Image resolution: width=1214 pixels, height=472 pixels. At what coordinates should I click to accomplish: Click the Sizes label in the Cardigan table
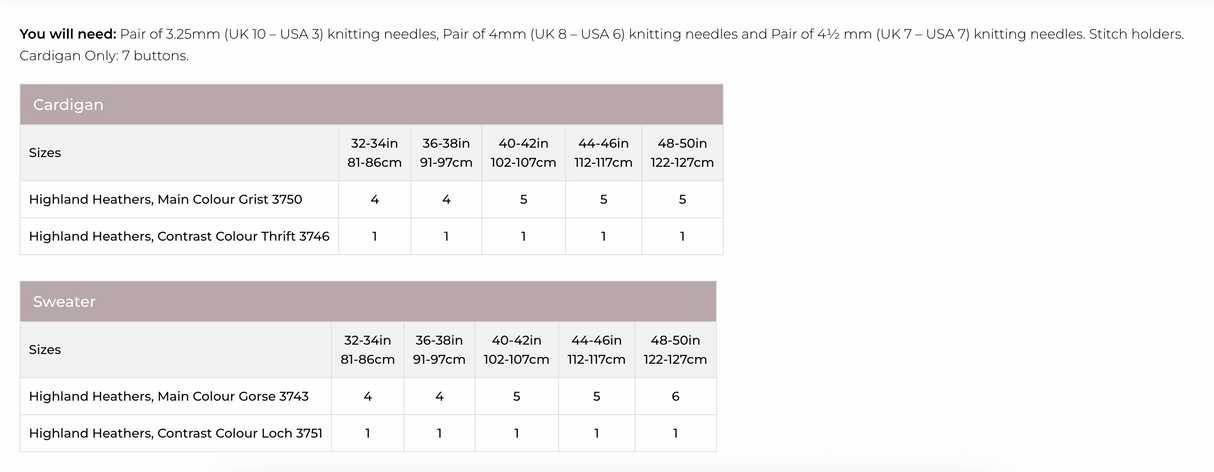click(x=45, y=153)
